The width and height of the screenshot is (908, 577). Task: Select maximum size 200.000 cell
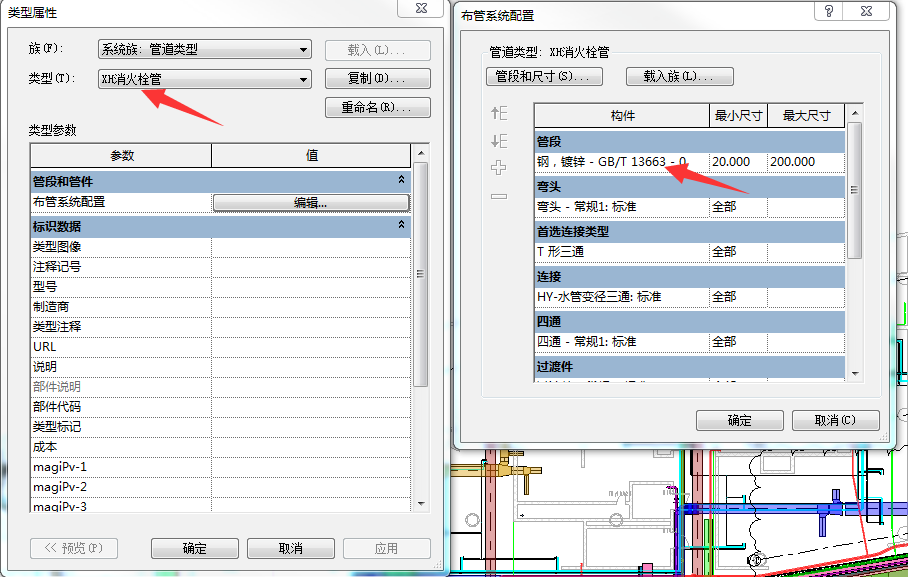coord(806,162)
